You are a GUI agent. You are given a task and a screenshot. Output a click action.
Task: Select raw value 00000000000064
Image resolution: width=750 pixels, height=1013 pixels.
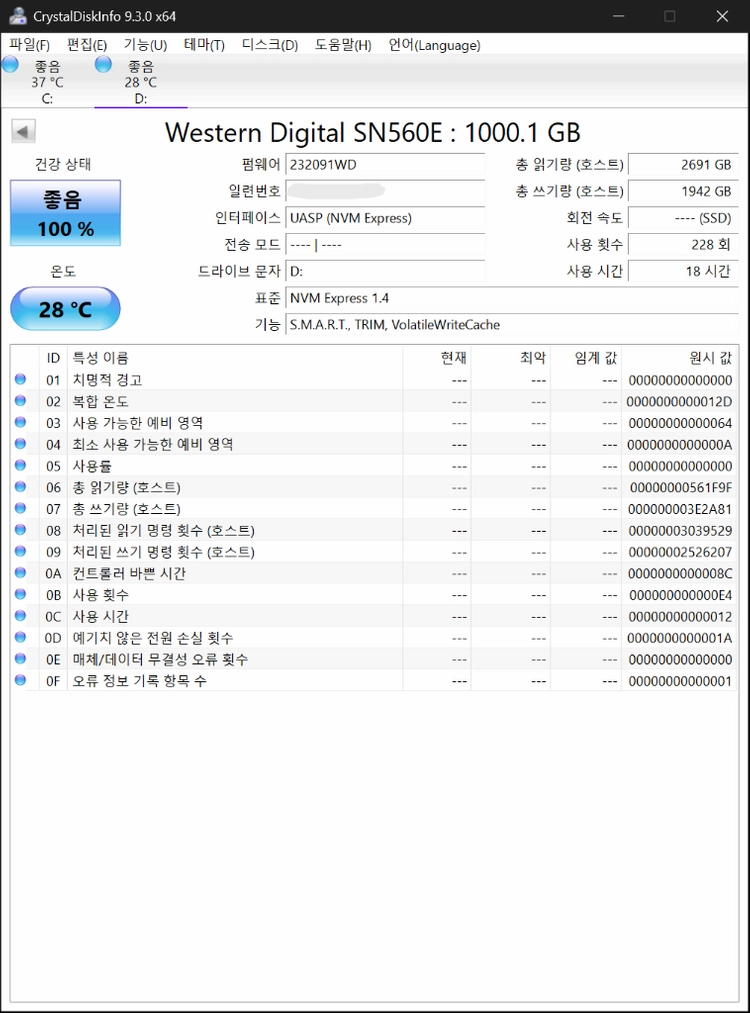(680, 423)
